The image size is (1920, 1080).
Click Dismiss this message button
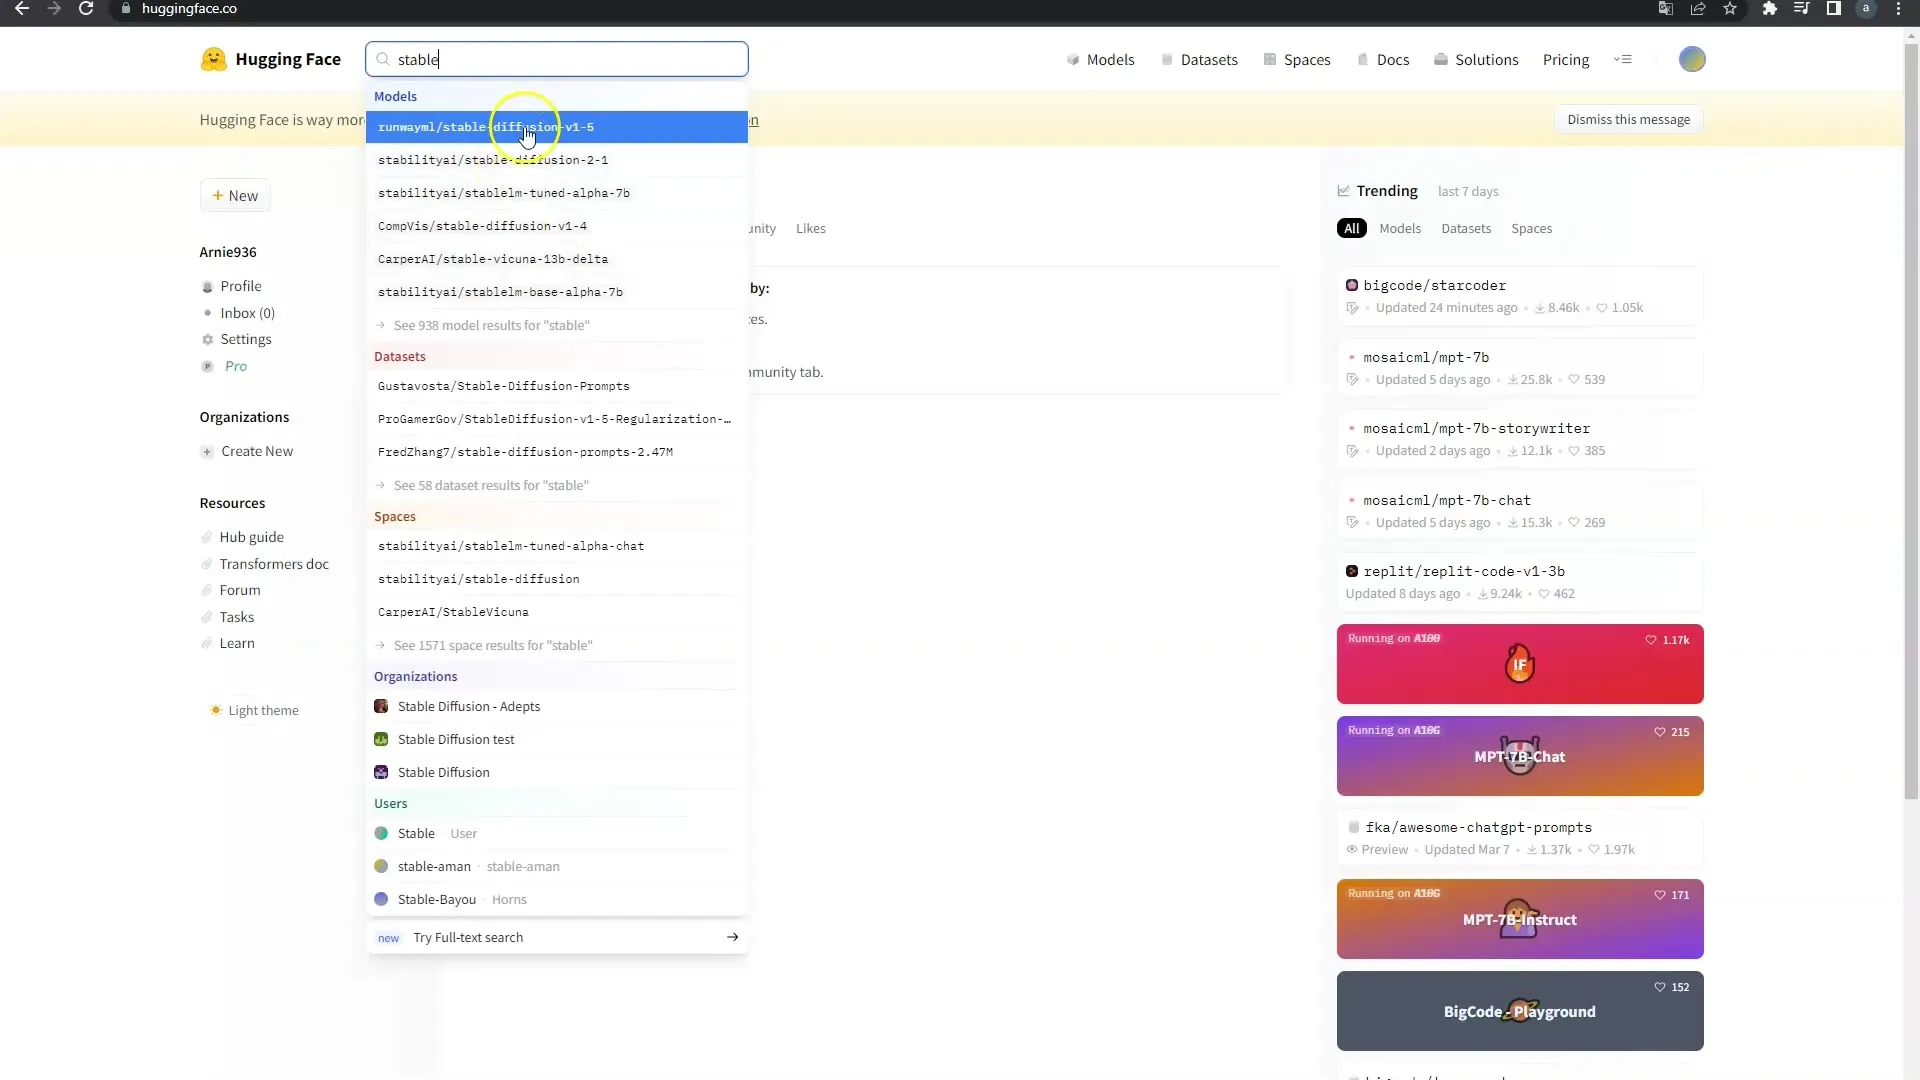[1627, 117]
